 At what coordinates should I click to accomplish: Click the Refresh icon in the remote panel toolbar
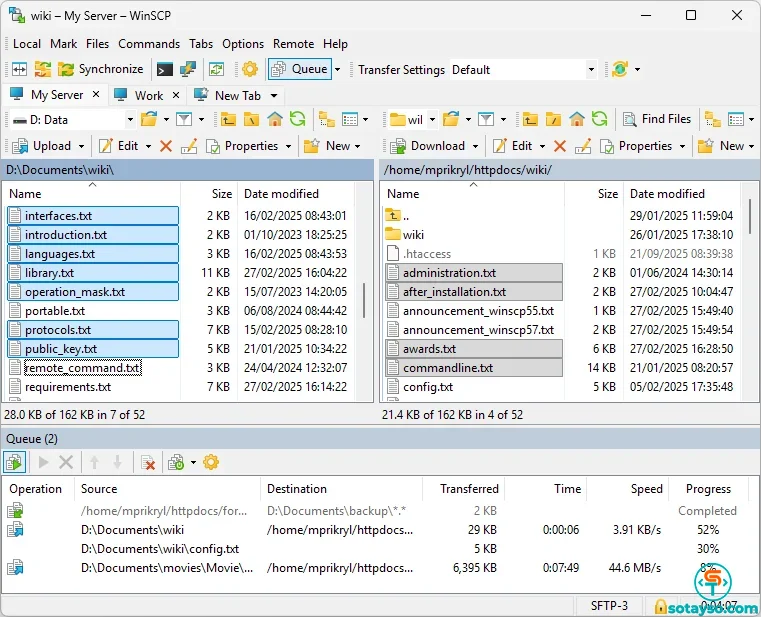(600, 119)
